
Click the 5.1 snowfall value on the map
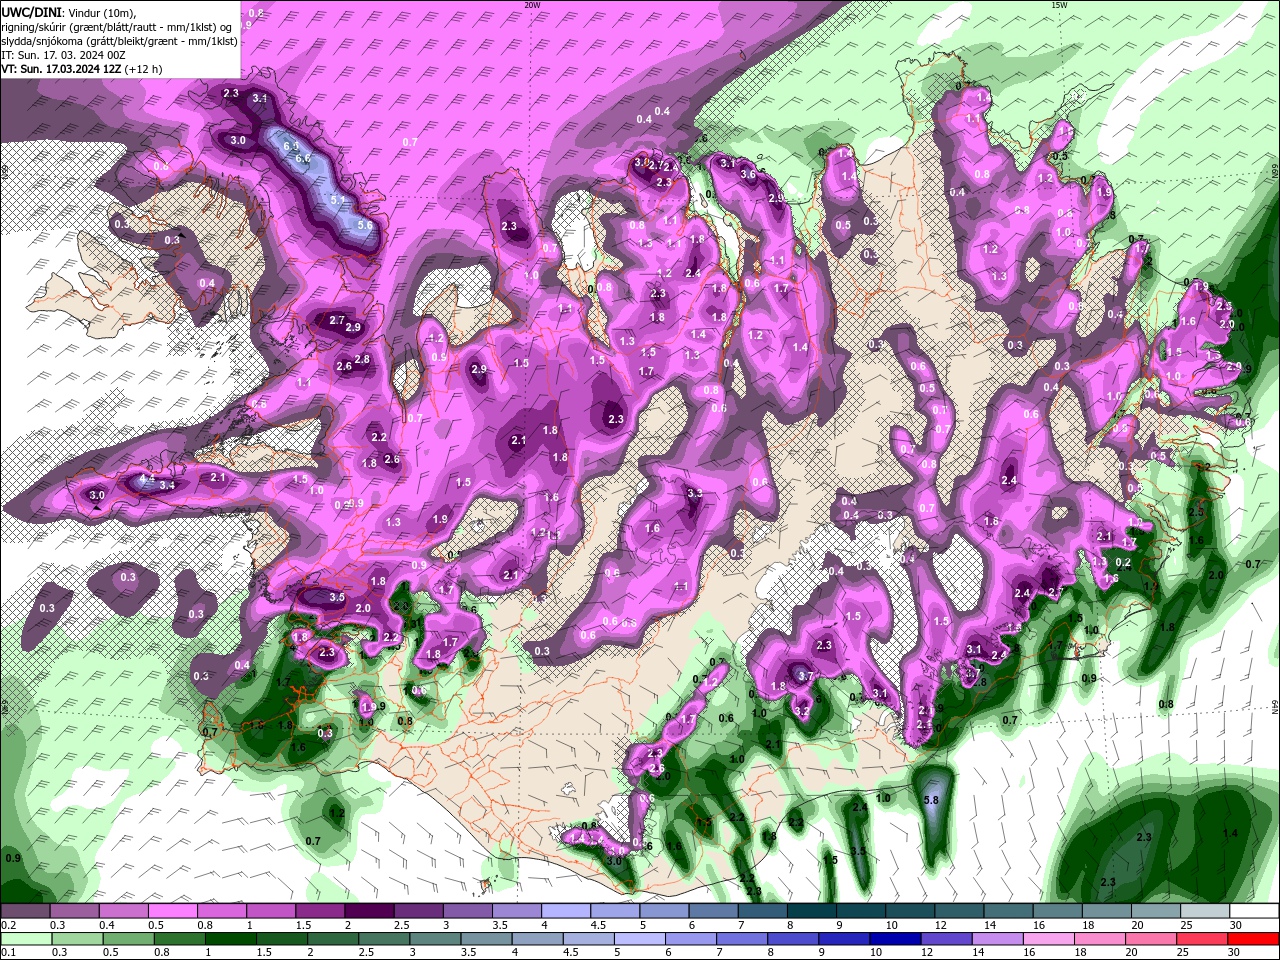click(338, 200)
